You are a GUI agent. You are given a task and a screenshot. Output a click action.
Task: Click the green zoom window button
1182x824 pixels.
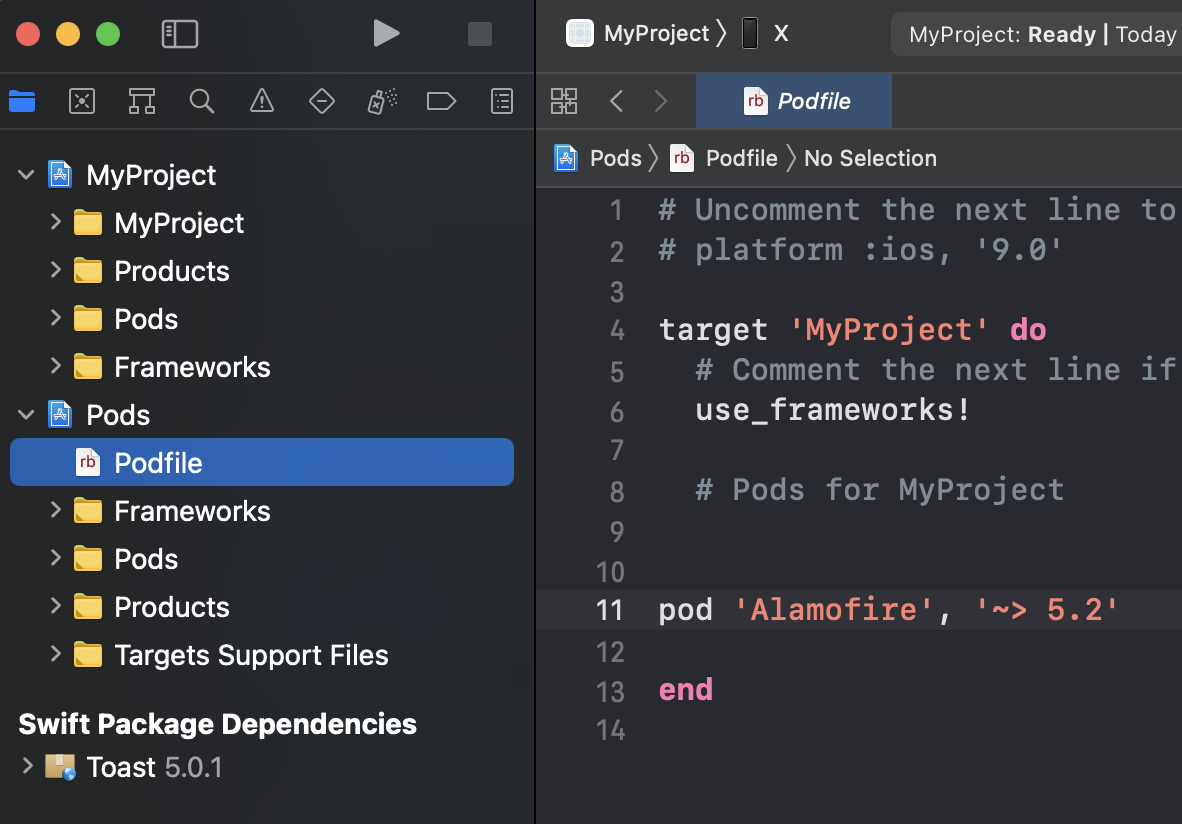point(108,34)
